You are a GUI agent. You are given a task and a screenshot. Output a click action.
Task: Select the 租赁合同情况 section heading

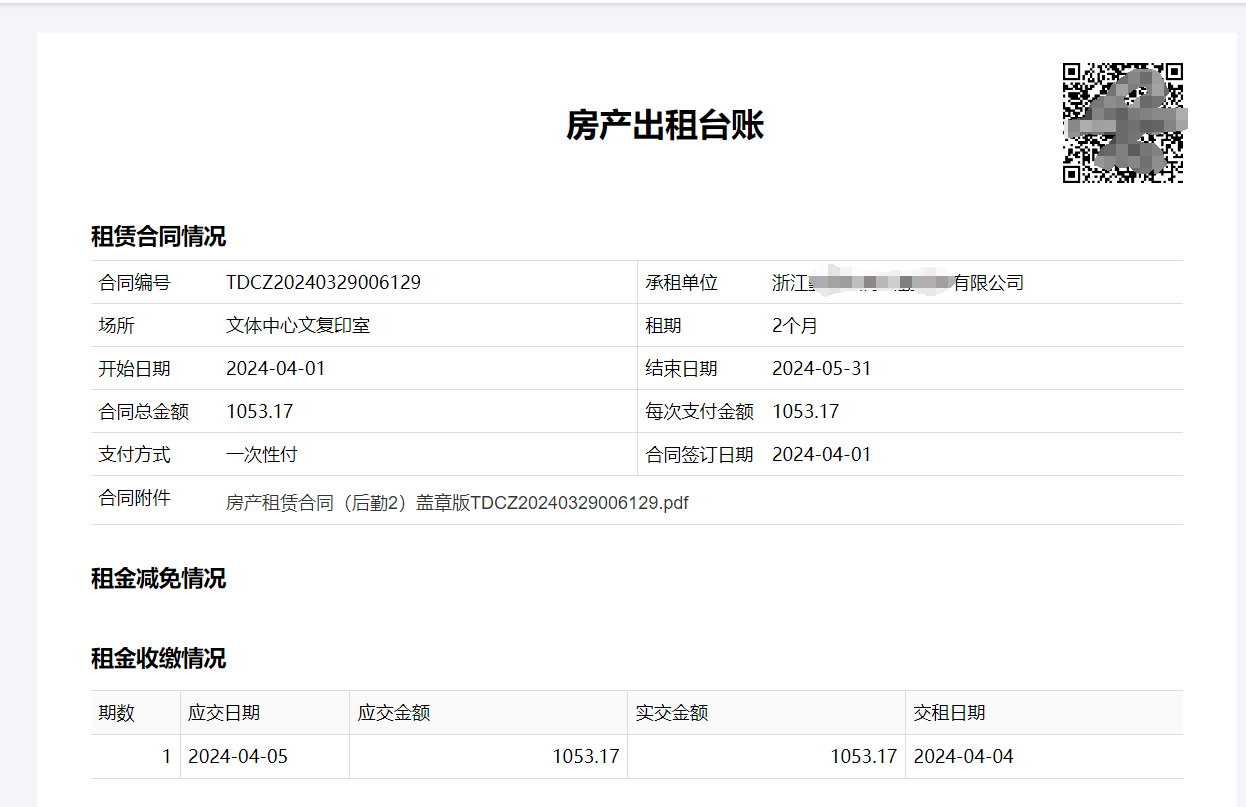[156, 236]
